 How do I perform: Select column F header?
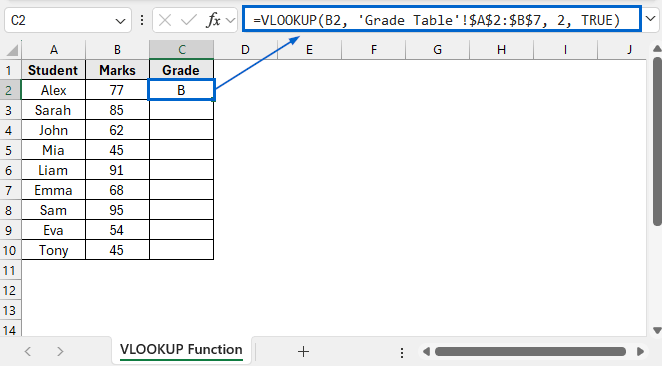click(x=374, y=50)
